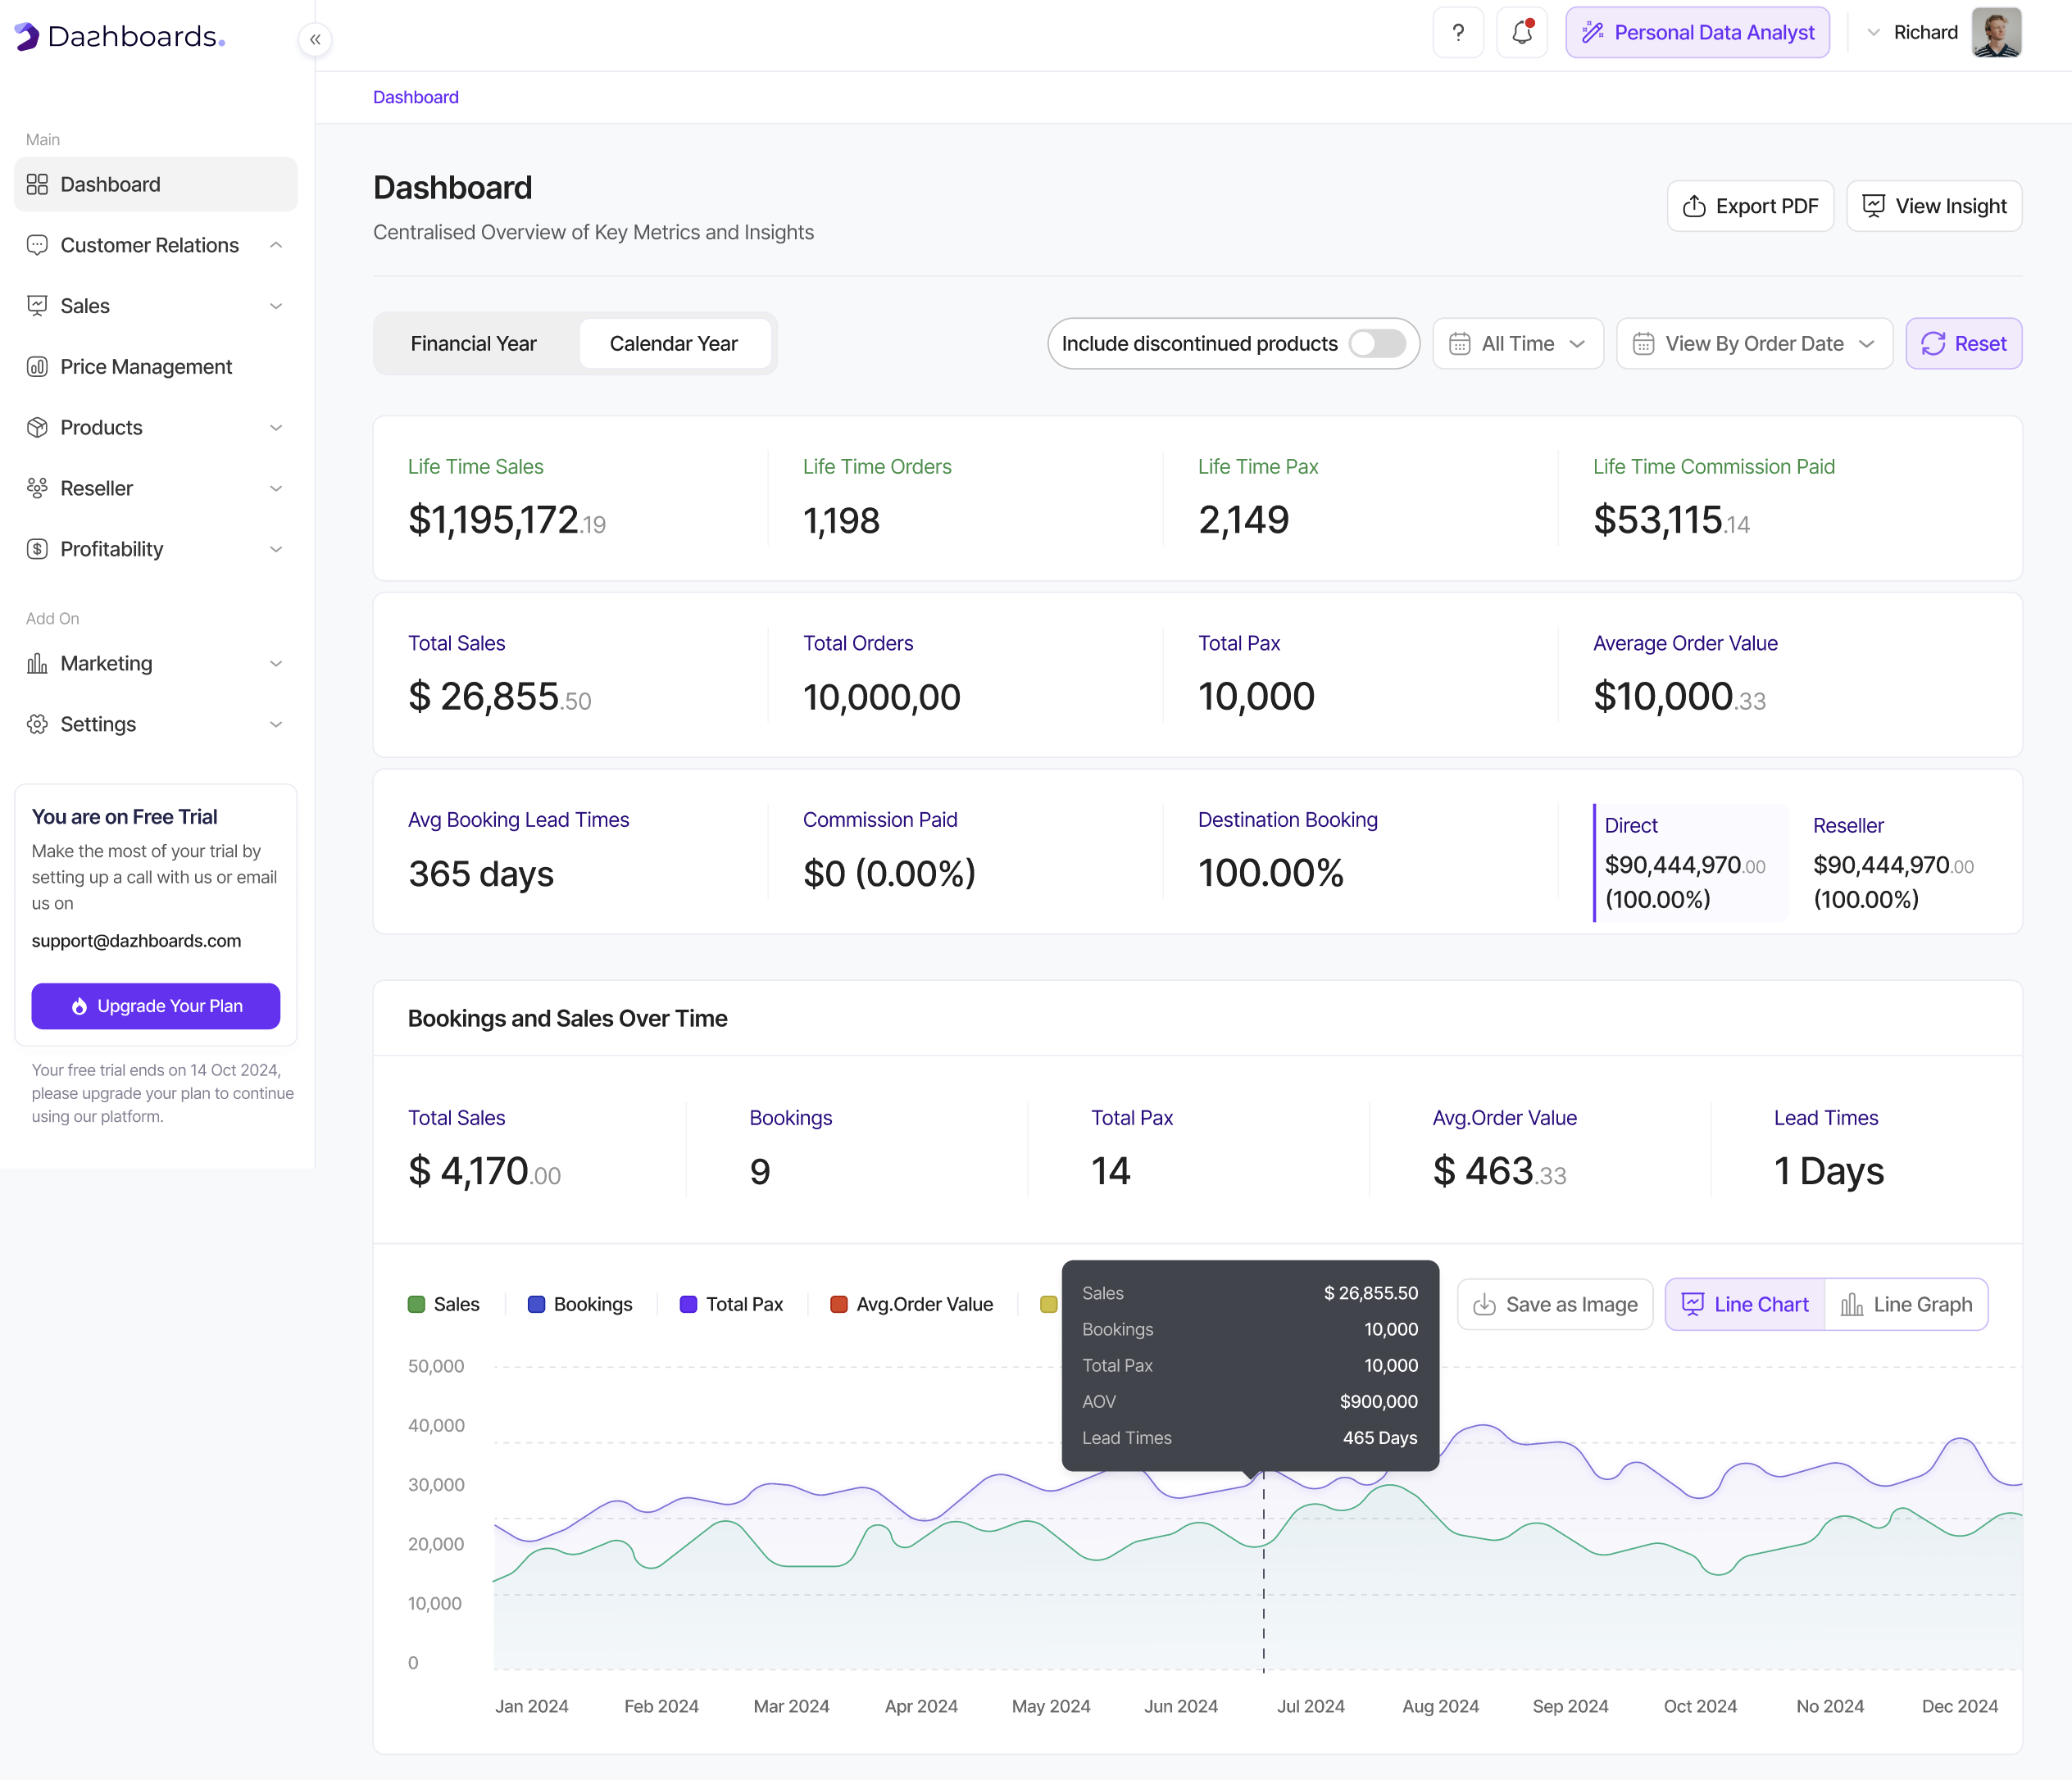The width and height of the screenshot is (2072, 1780).
Task: Collapse sidebar with double chevron icon
Action: [x=315, y=40]
